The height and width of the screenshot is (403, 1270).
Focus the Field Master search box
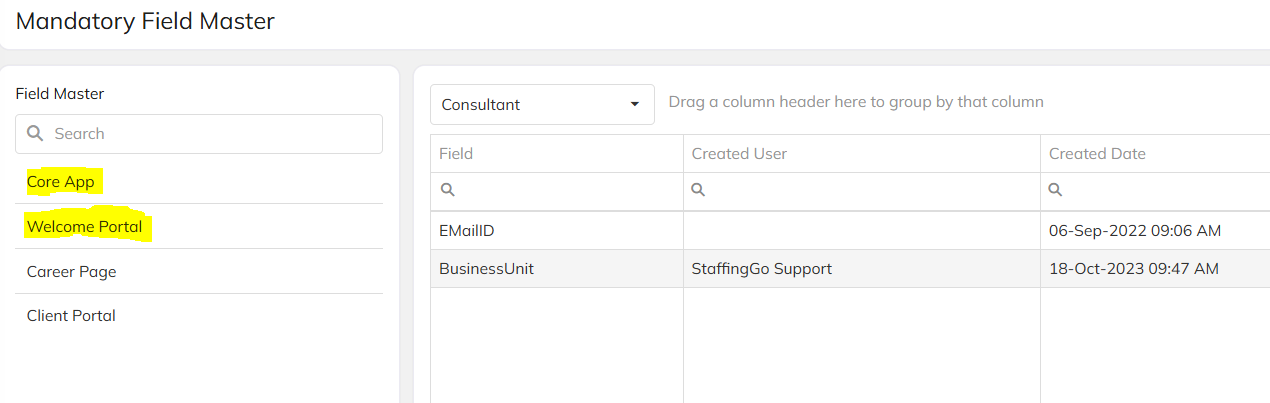click(199, 134)
